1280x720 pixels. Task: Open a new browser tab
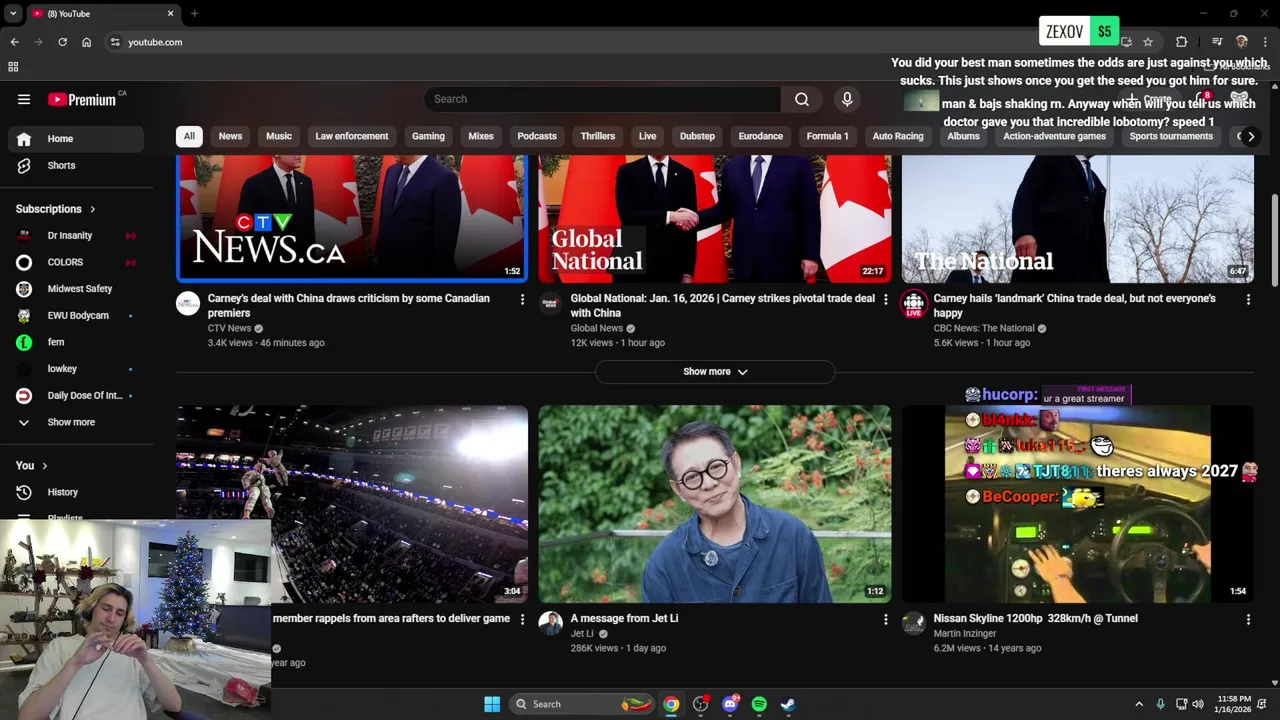tap(194, 14)
